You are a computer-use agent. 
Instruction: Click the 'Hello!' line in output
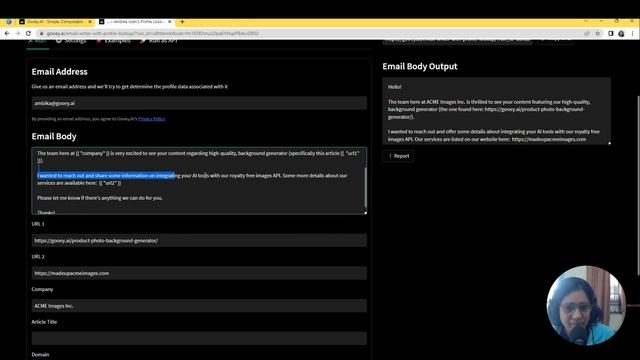coord(394,87)
